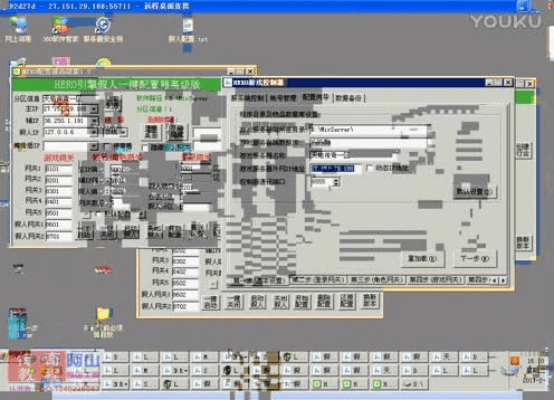Open the dropdown below the 假人IP row
This screenshot has height=400, width=554.
[x=93, y=146]
